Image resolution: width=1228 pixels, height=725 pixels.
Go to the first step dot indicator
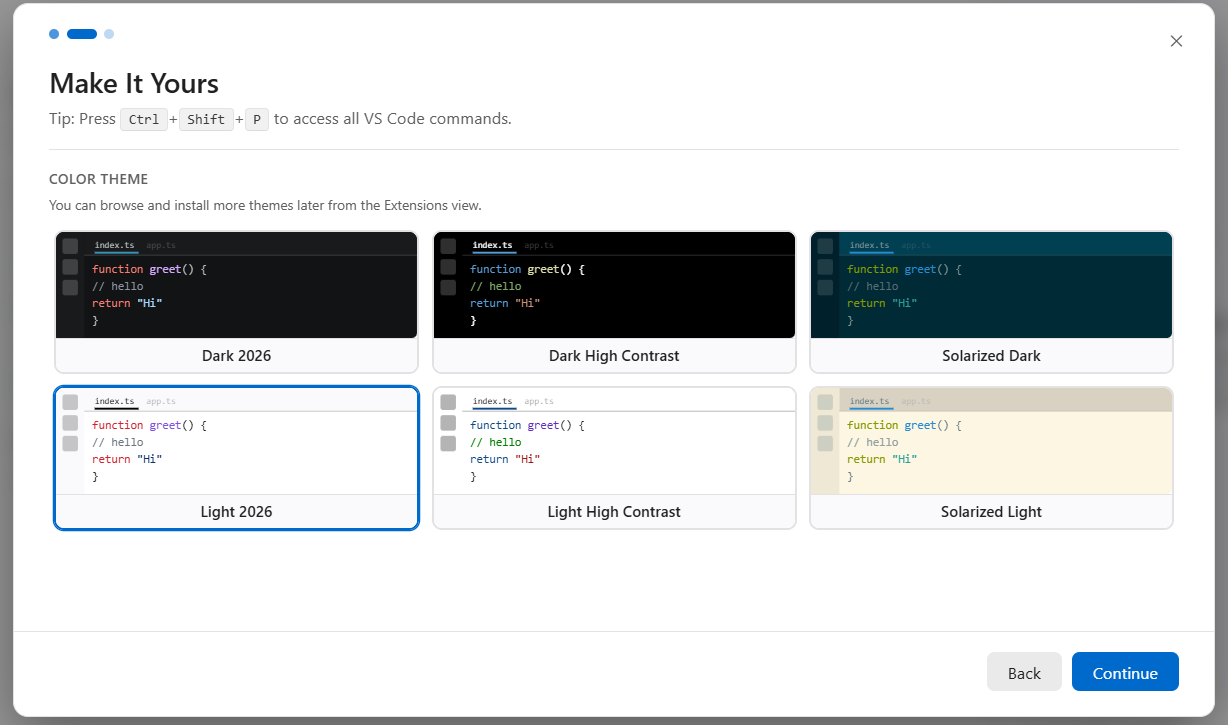pos(54,34)
